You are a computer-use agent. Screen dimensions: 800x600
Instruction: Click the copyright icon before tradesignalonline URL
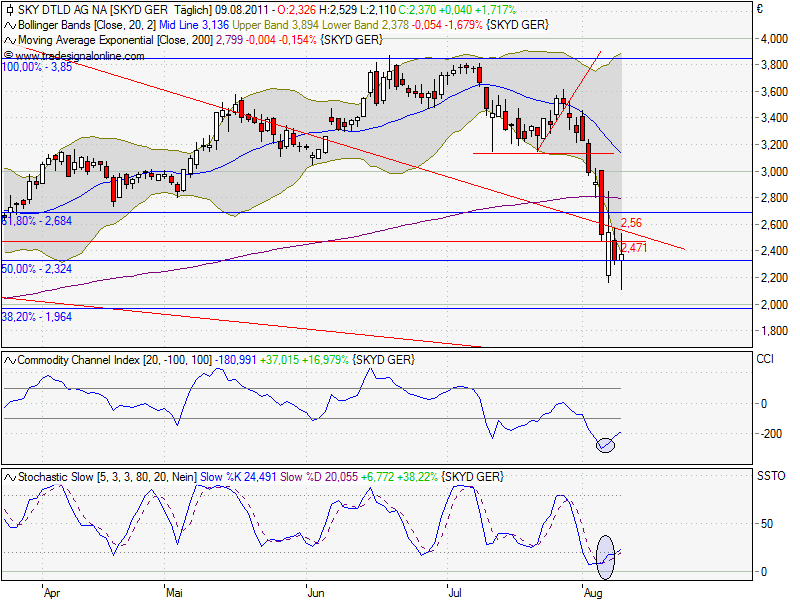9,55
